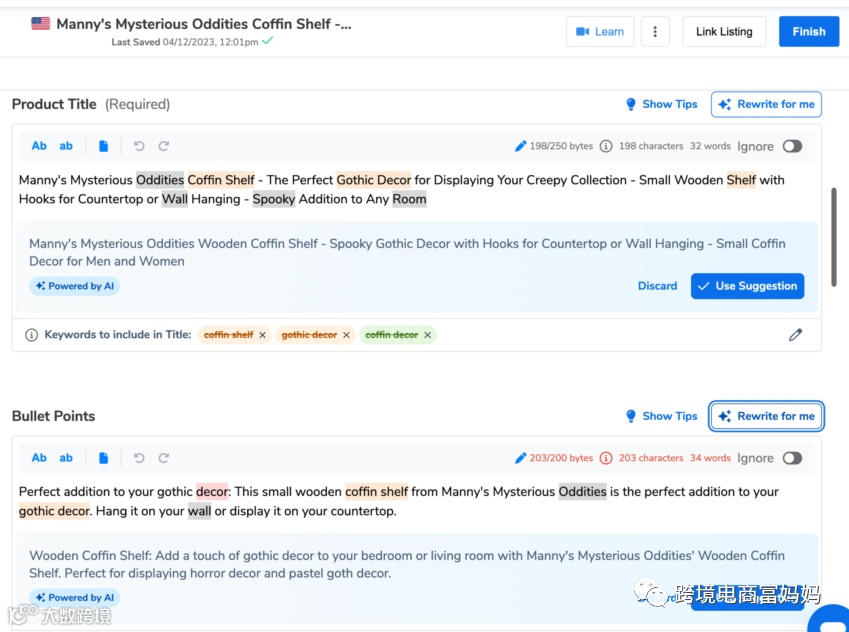849x632 pixels.
Task: Show Tips for Bullet Points
Action: [662, 416]
